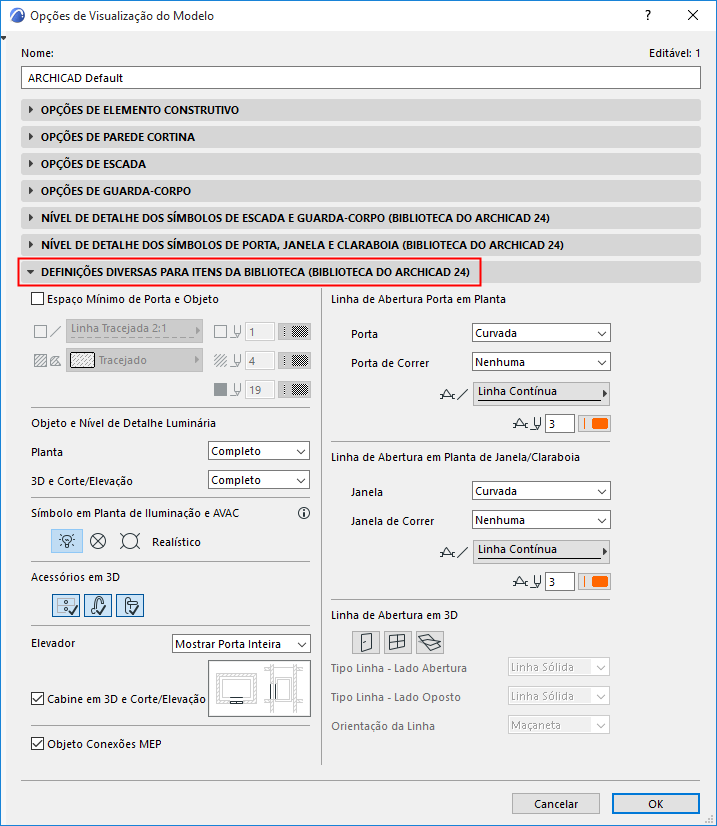Viewport: 717px width, 826px height.
Task: Expand Opções de Escada panel
Action: (361, 164)
